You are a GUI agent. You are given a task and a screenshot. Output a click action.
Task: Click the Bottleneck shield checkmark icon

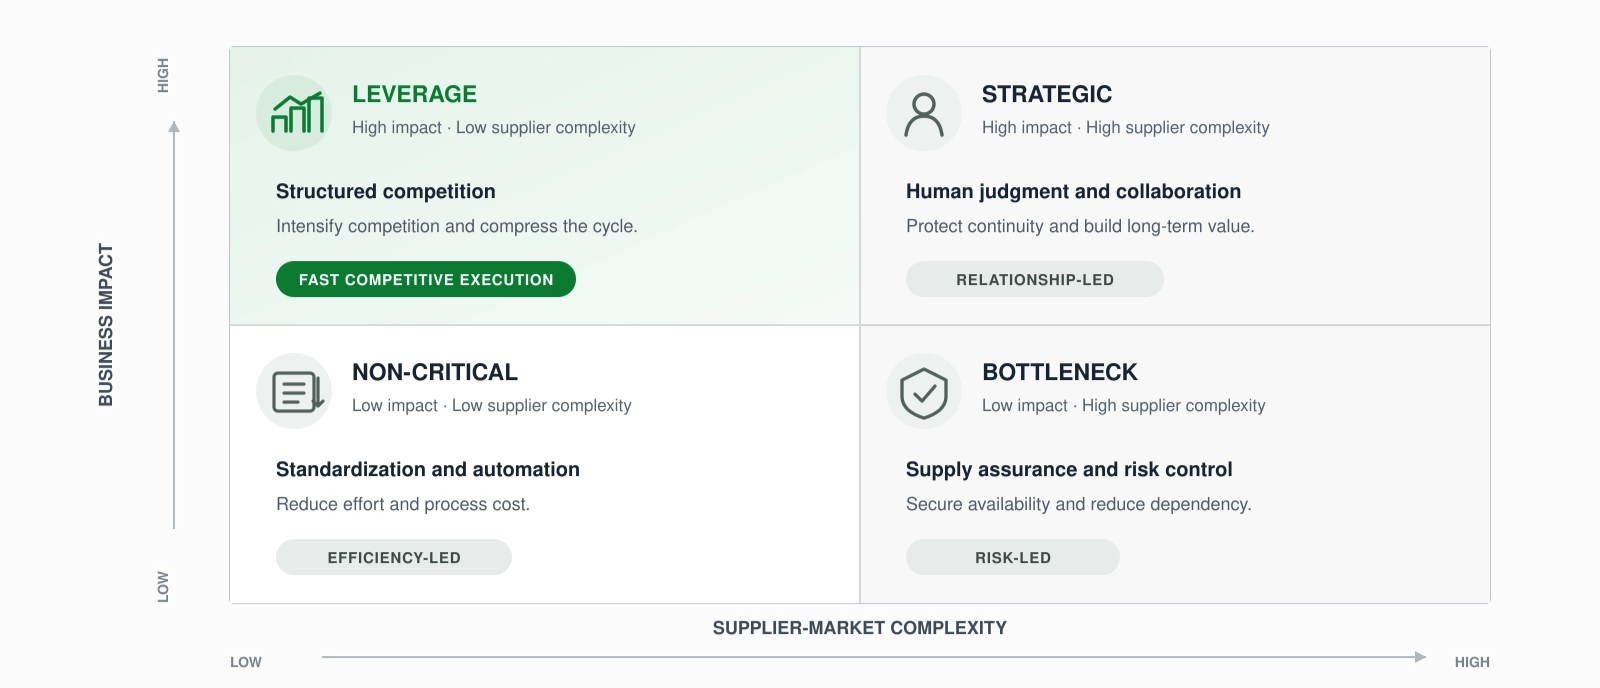tap(924, 391)
